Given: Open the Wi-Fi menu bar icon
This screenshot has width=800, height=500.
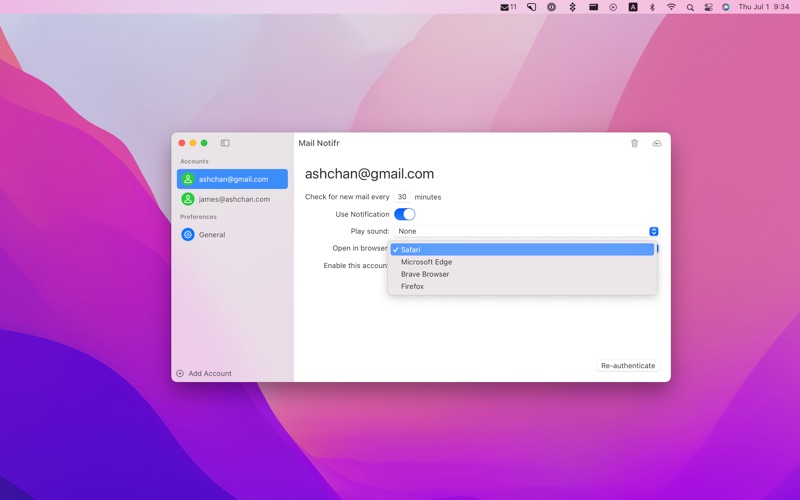Looking at the screenshot, I should click(x=671, y=7).
